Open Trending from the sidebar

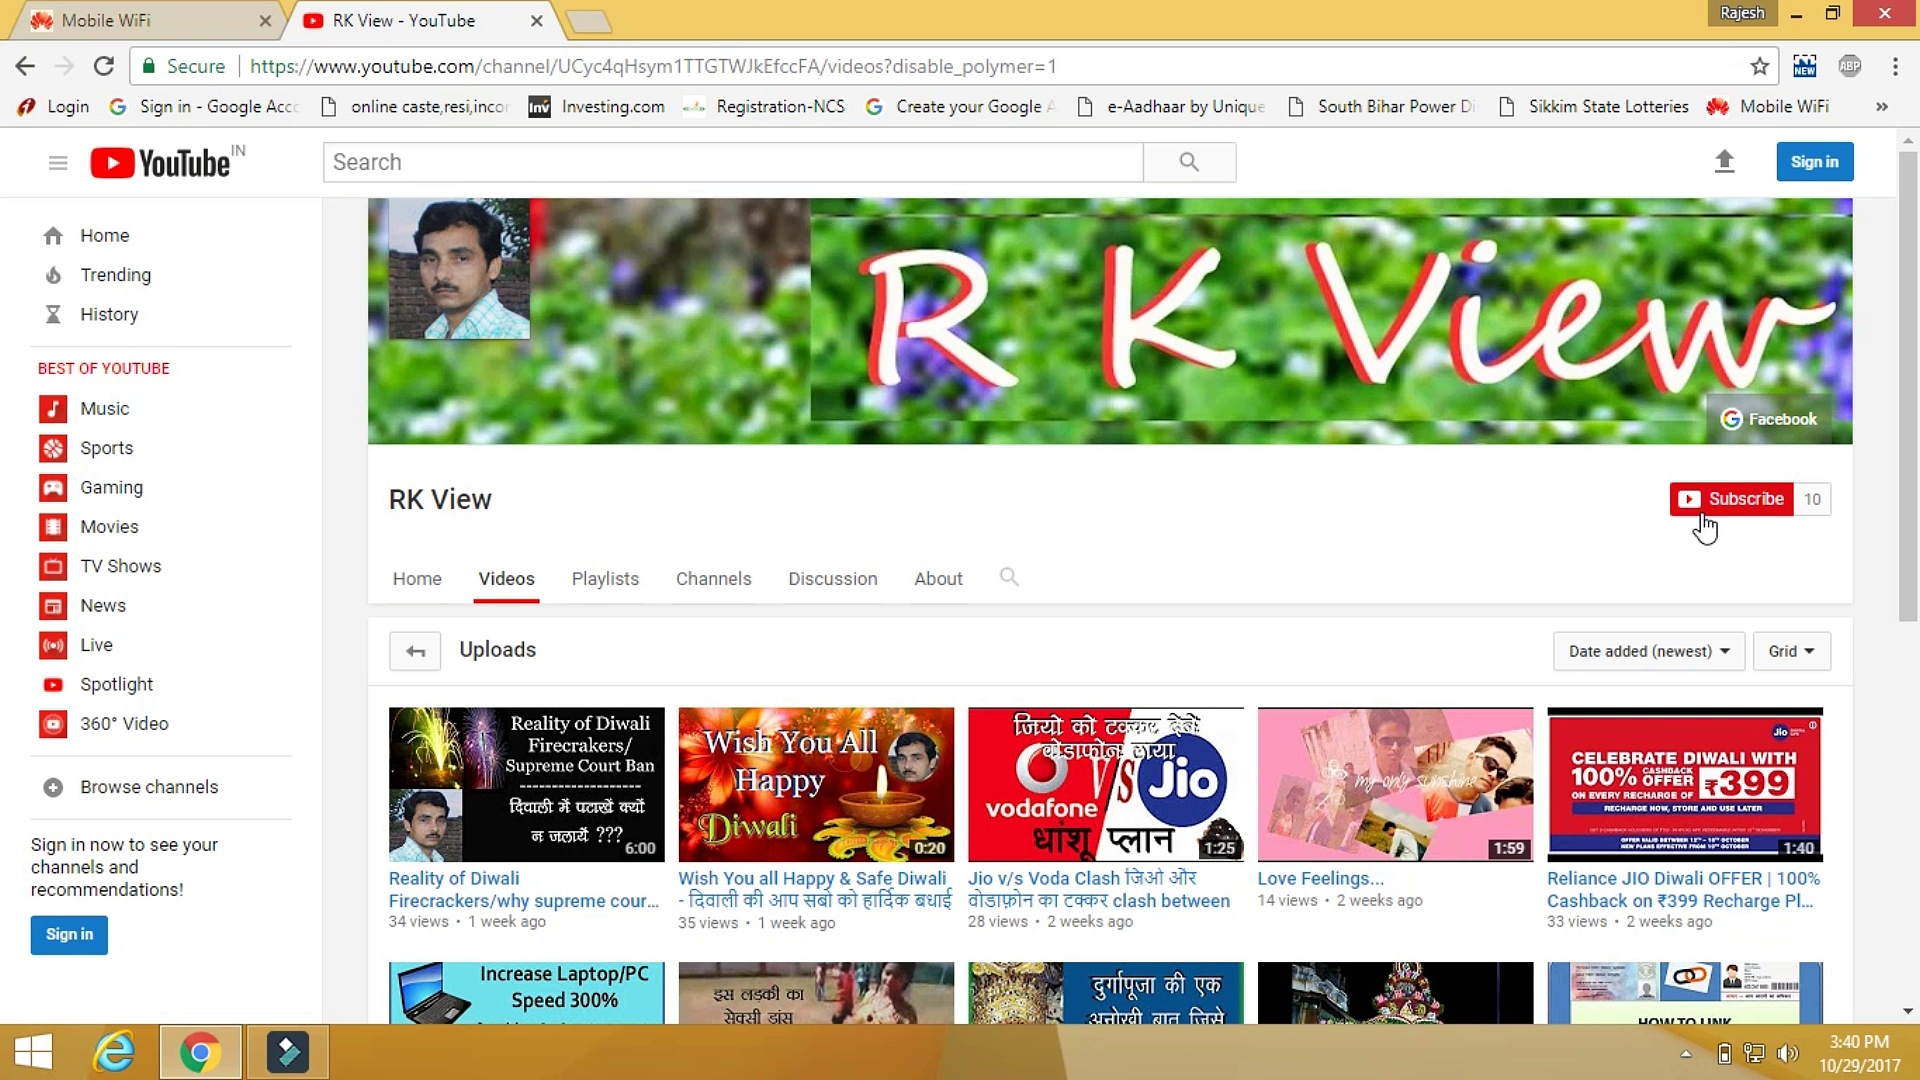tap(115, 275)
